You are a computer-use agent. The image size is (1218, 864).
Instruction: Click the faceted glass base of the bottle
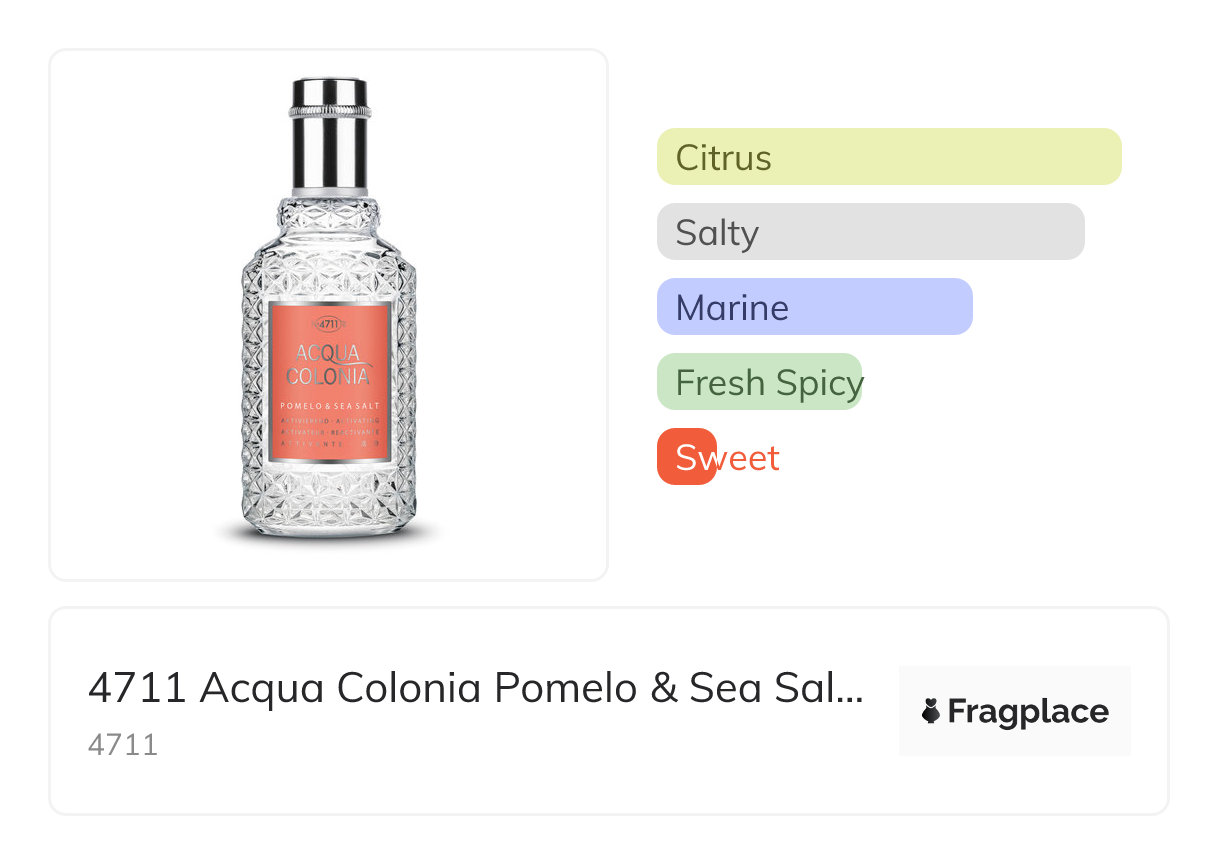(x=329, y=505)
